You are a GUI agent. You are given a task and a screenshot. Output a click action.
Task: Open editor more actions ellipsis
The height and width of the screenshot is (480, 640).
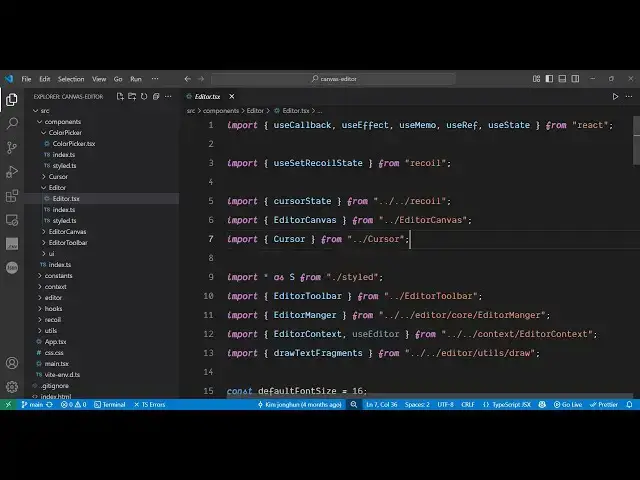(x=629, y=96)
